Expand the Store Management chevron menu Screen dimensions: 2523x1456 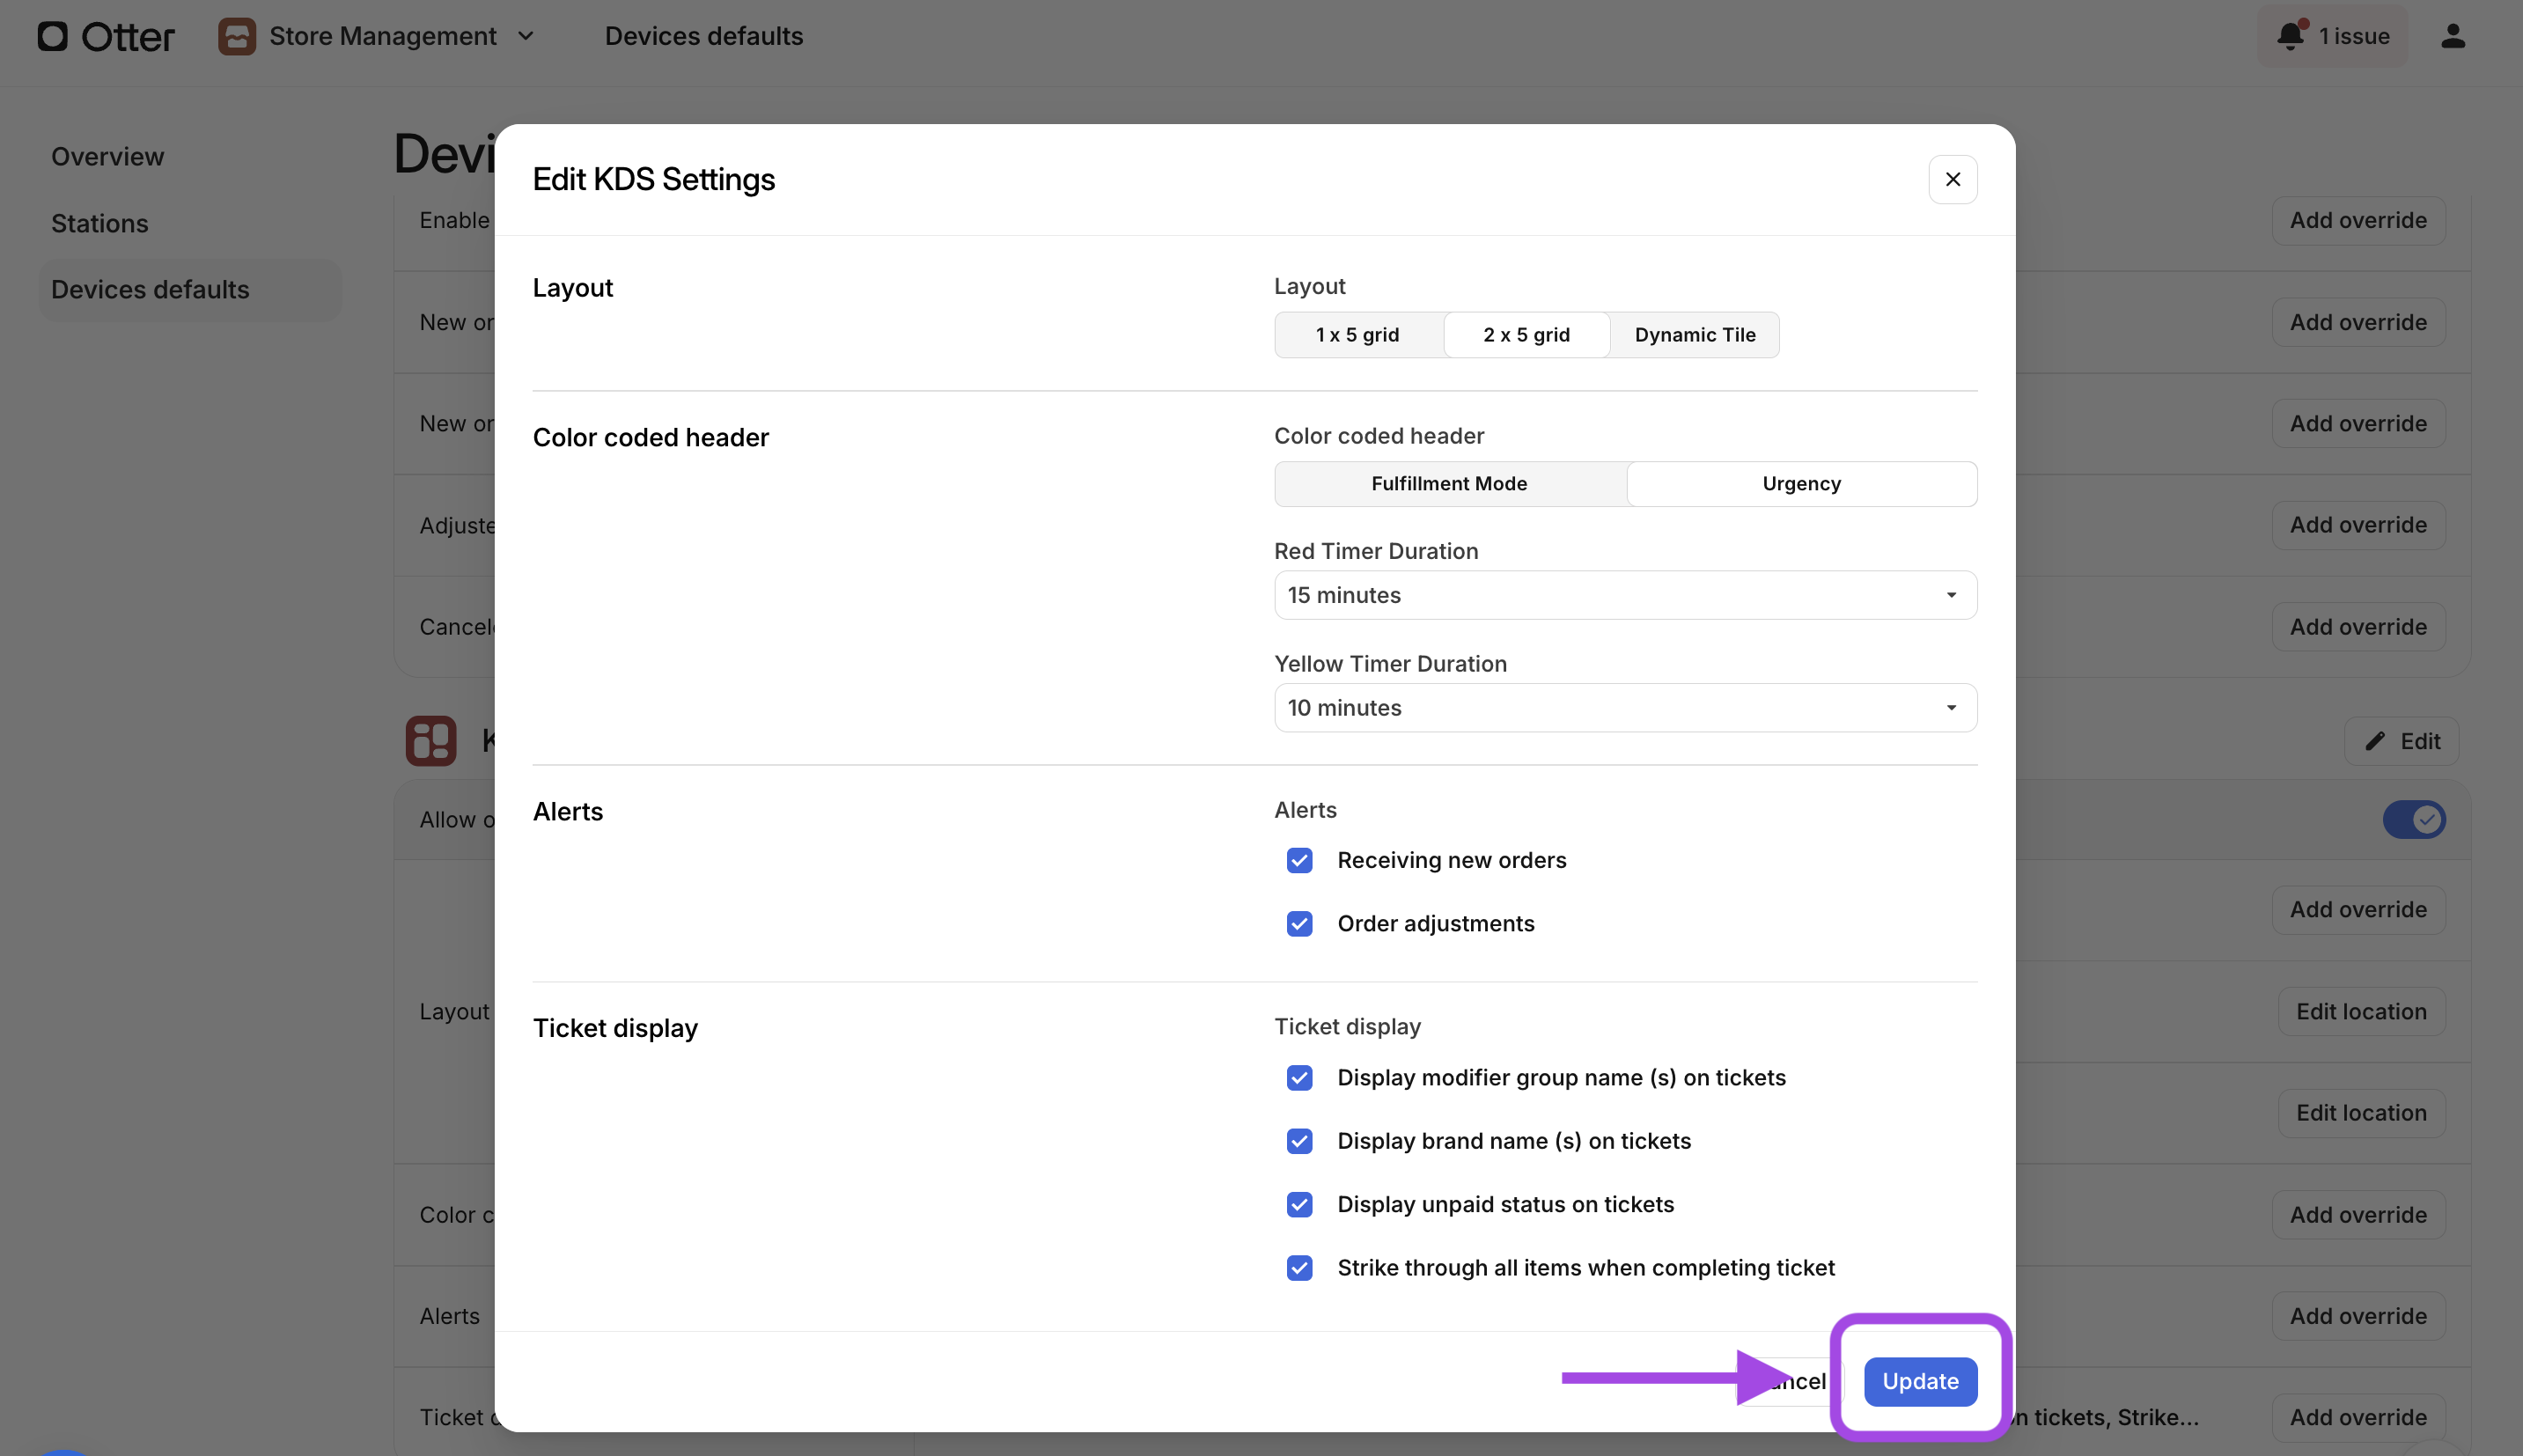pyautogui.click(x=526, y=37)
